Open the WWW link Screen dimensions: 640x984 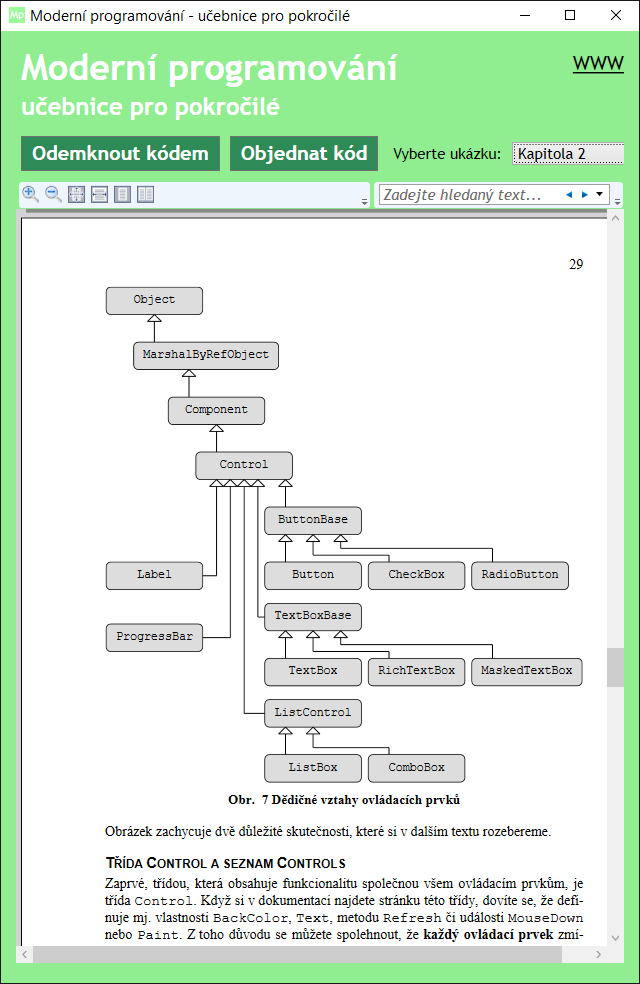click(598, 64)
